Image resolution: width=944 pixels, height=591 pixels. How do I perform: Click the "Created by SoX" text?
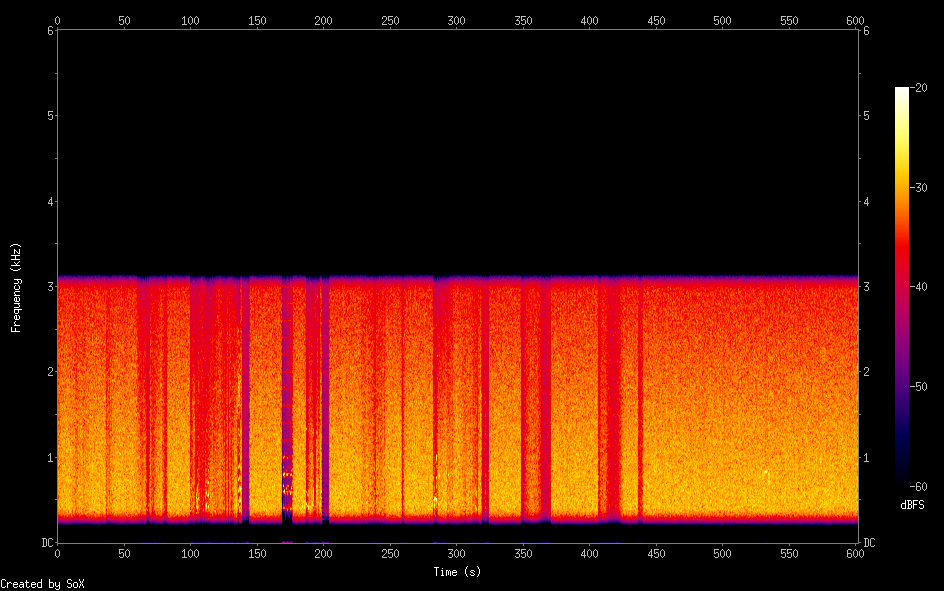(42, 583)
